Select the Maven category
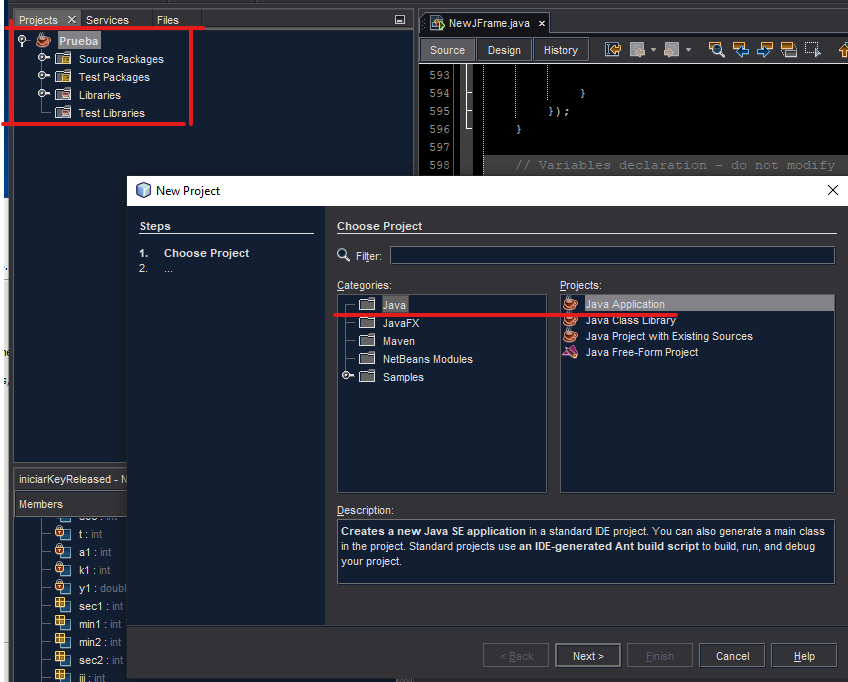This screenshot has height=682, width=848. click(399, 341)
